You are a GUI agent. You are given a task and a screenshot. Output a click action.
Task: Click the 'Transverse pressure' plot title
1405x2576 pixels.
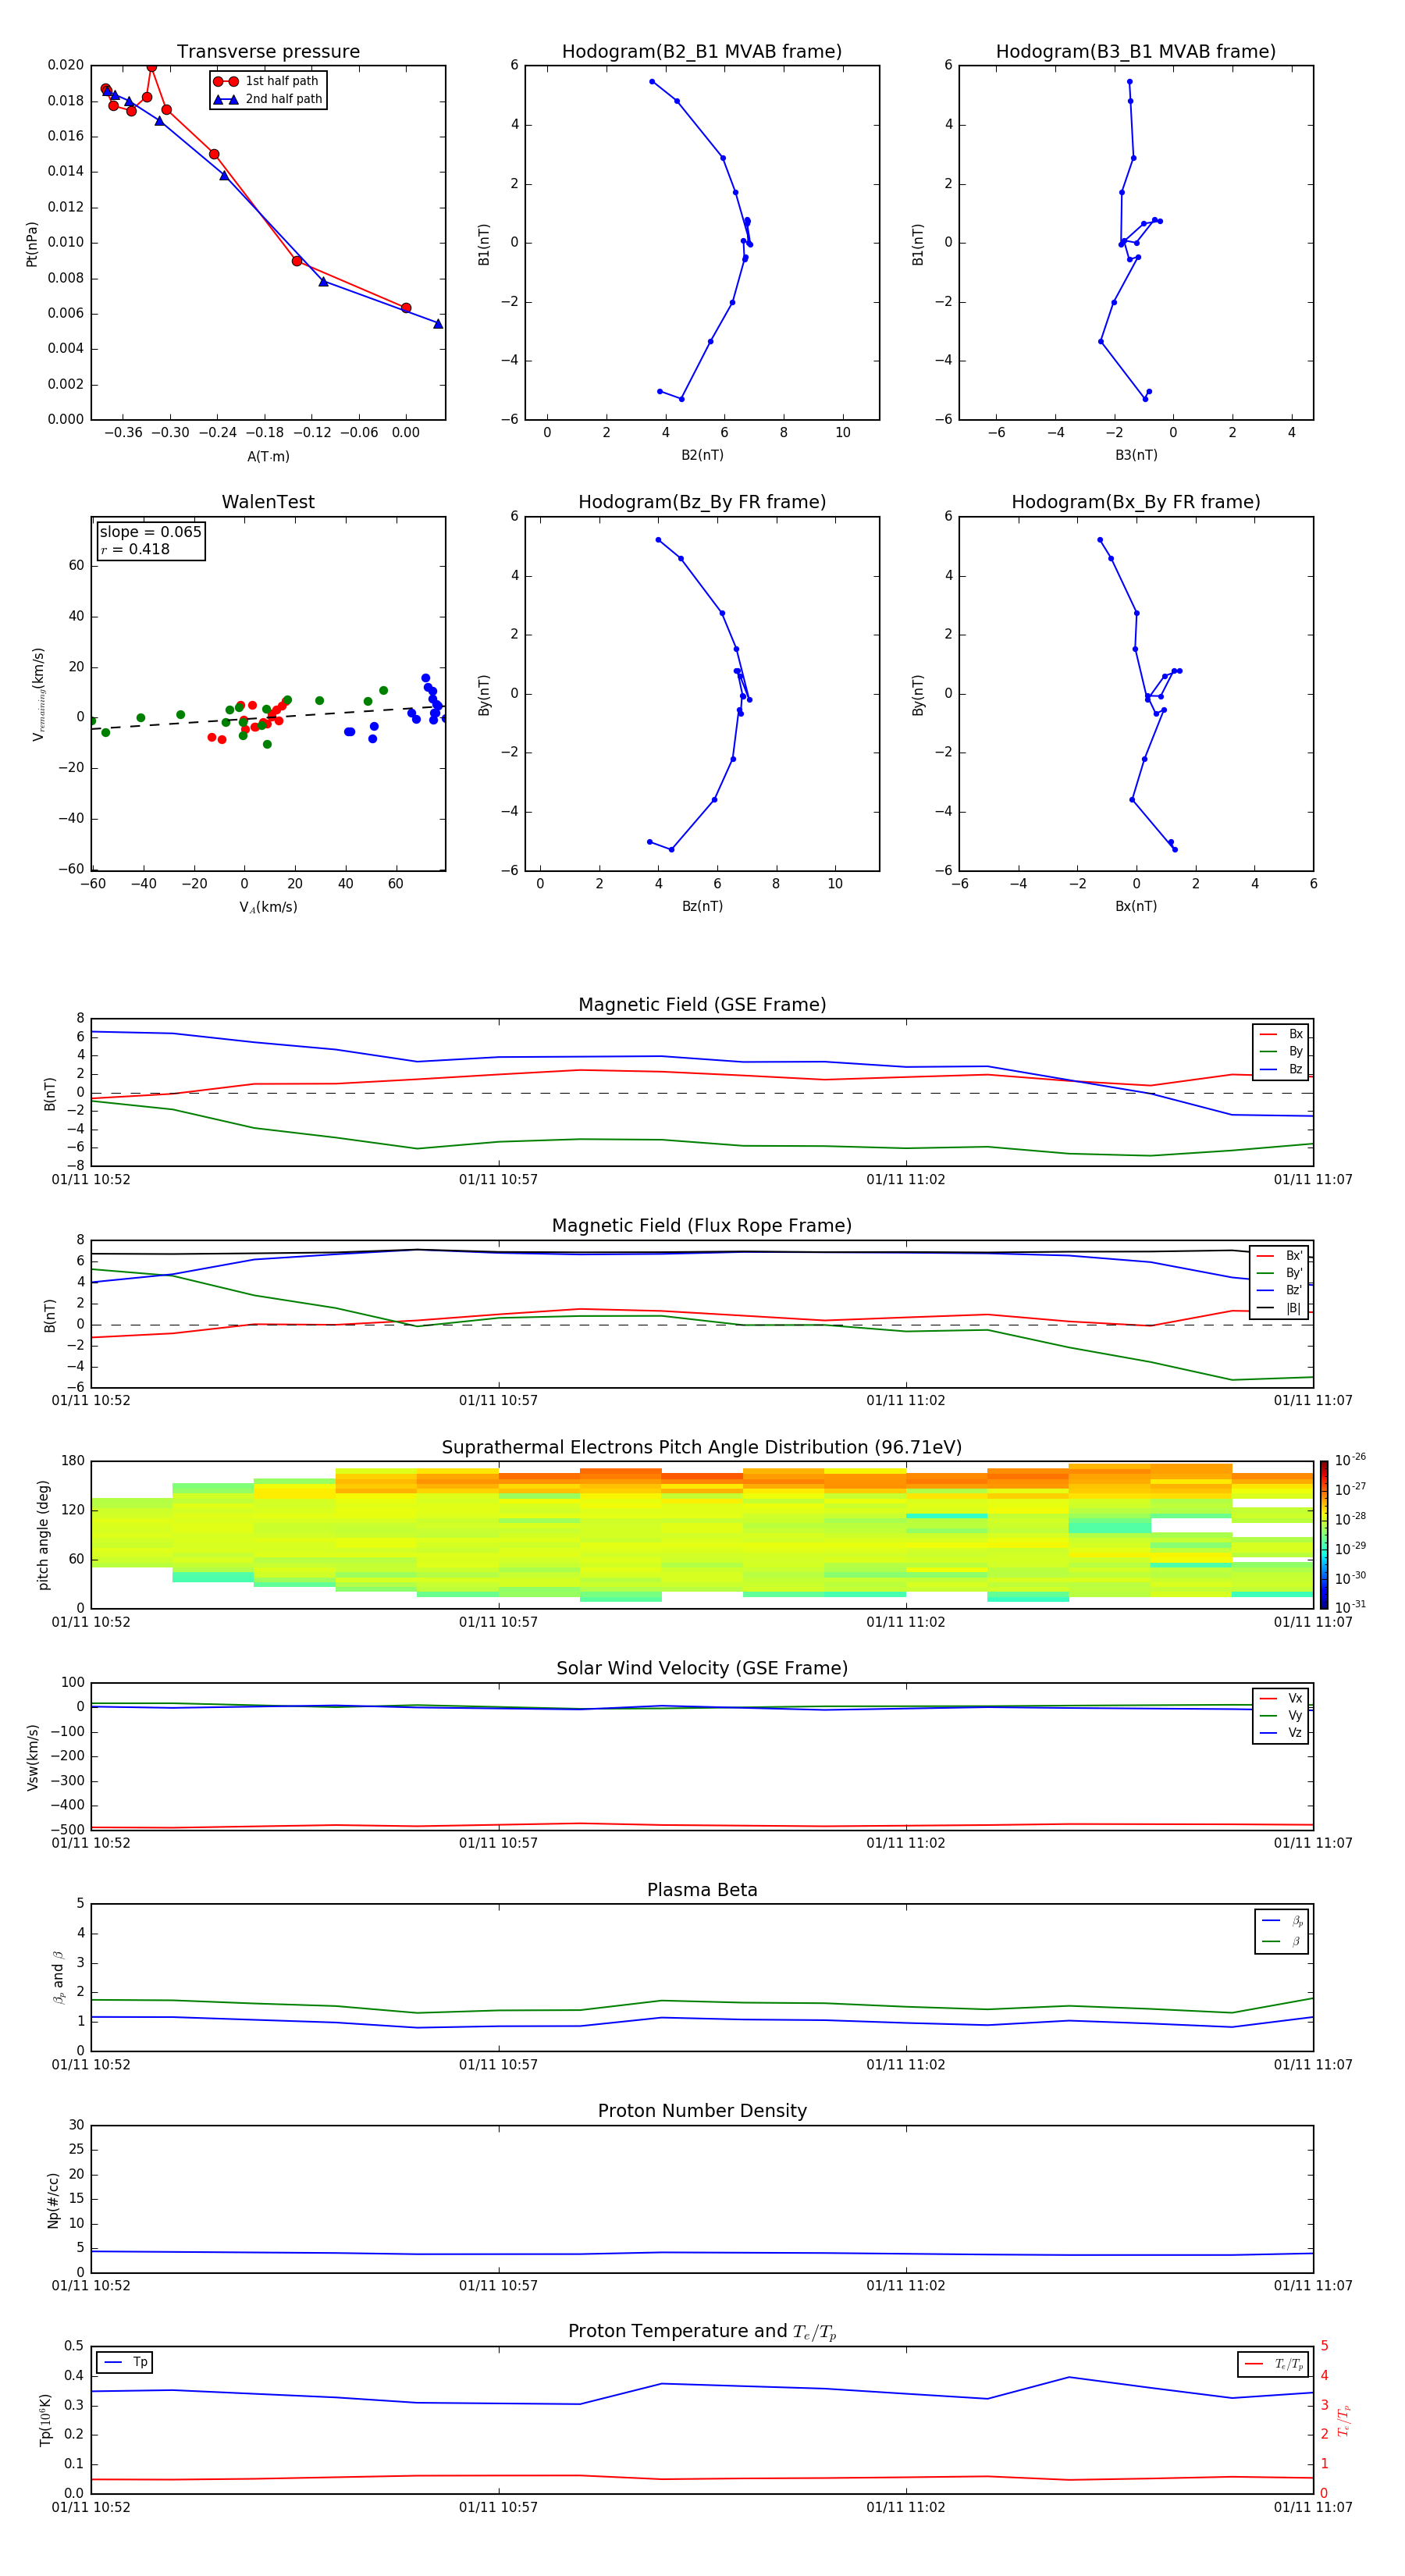268,52
